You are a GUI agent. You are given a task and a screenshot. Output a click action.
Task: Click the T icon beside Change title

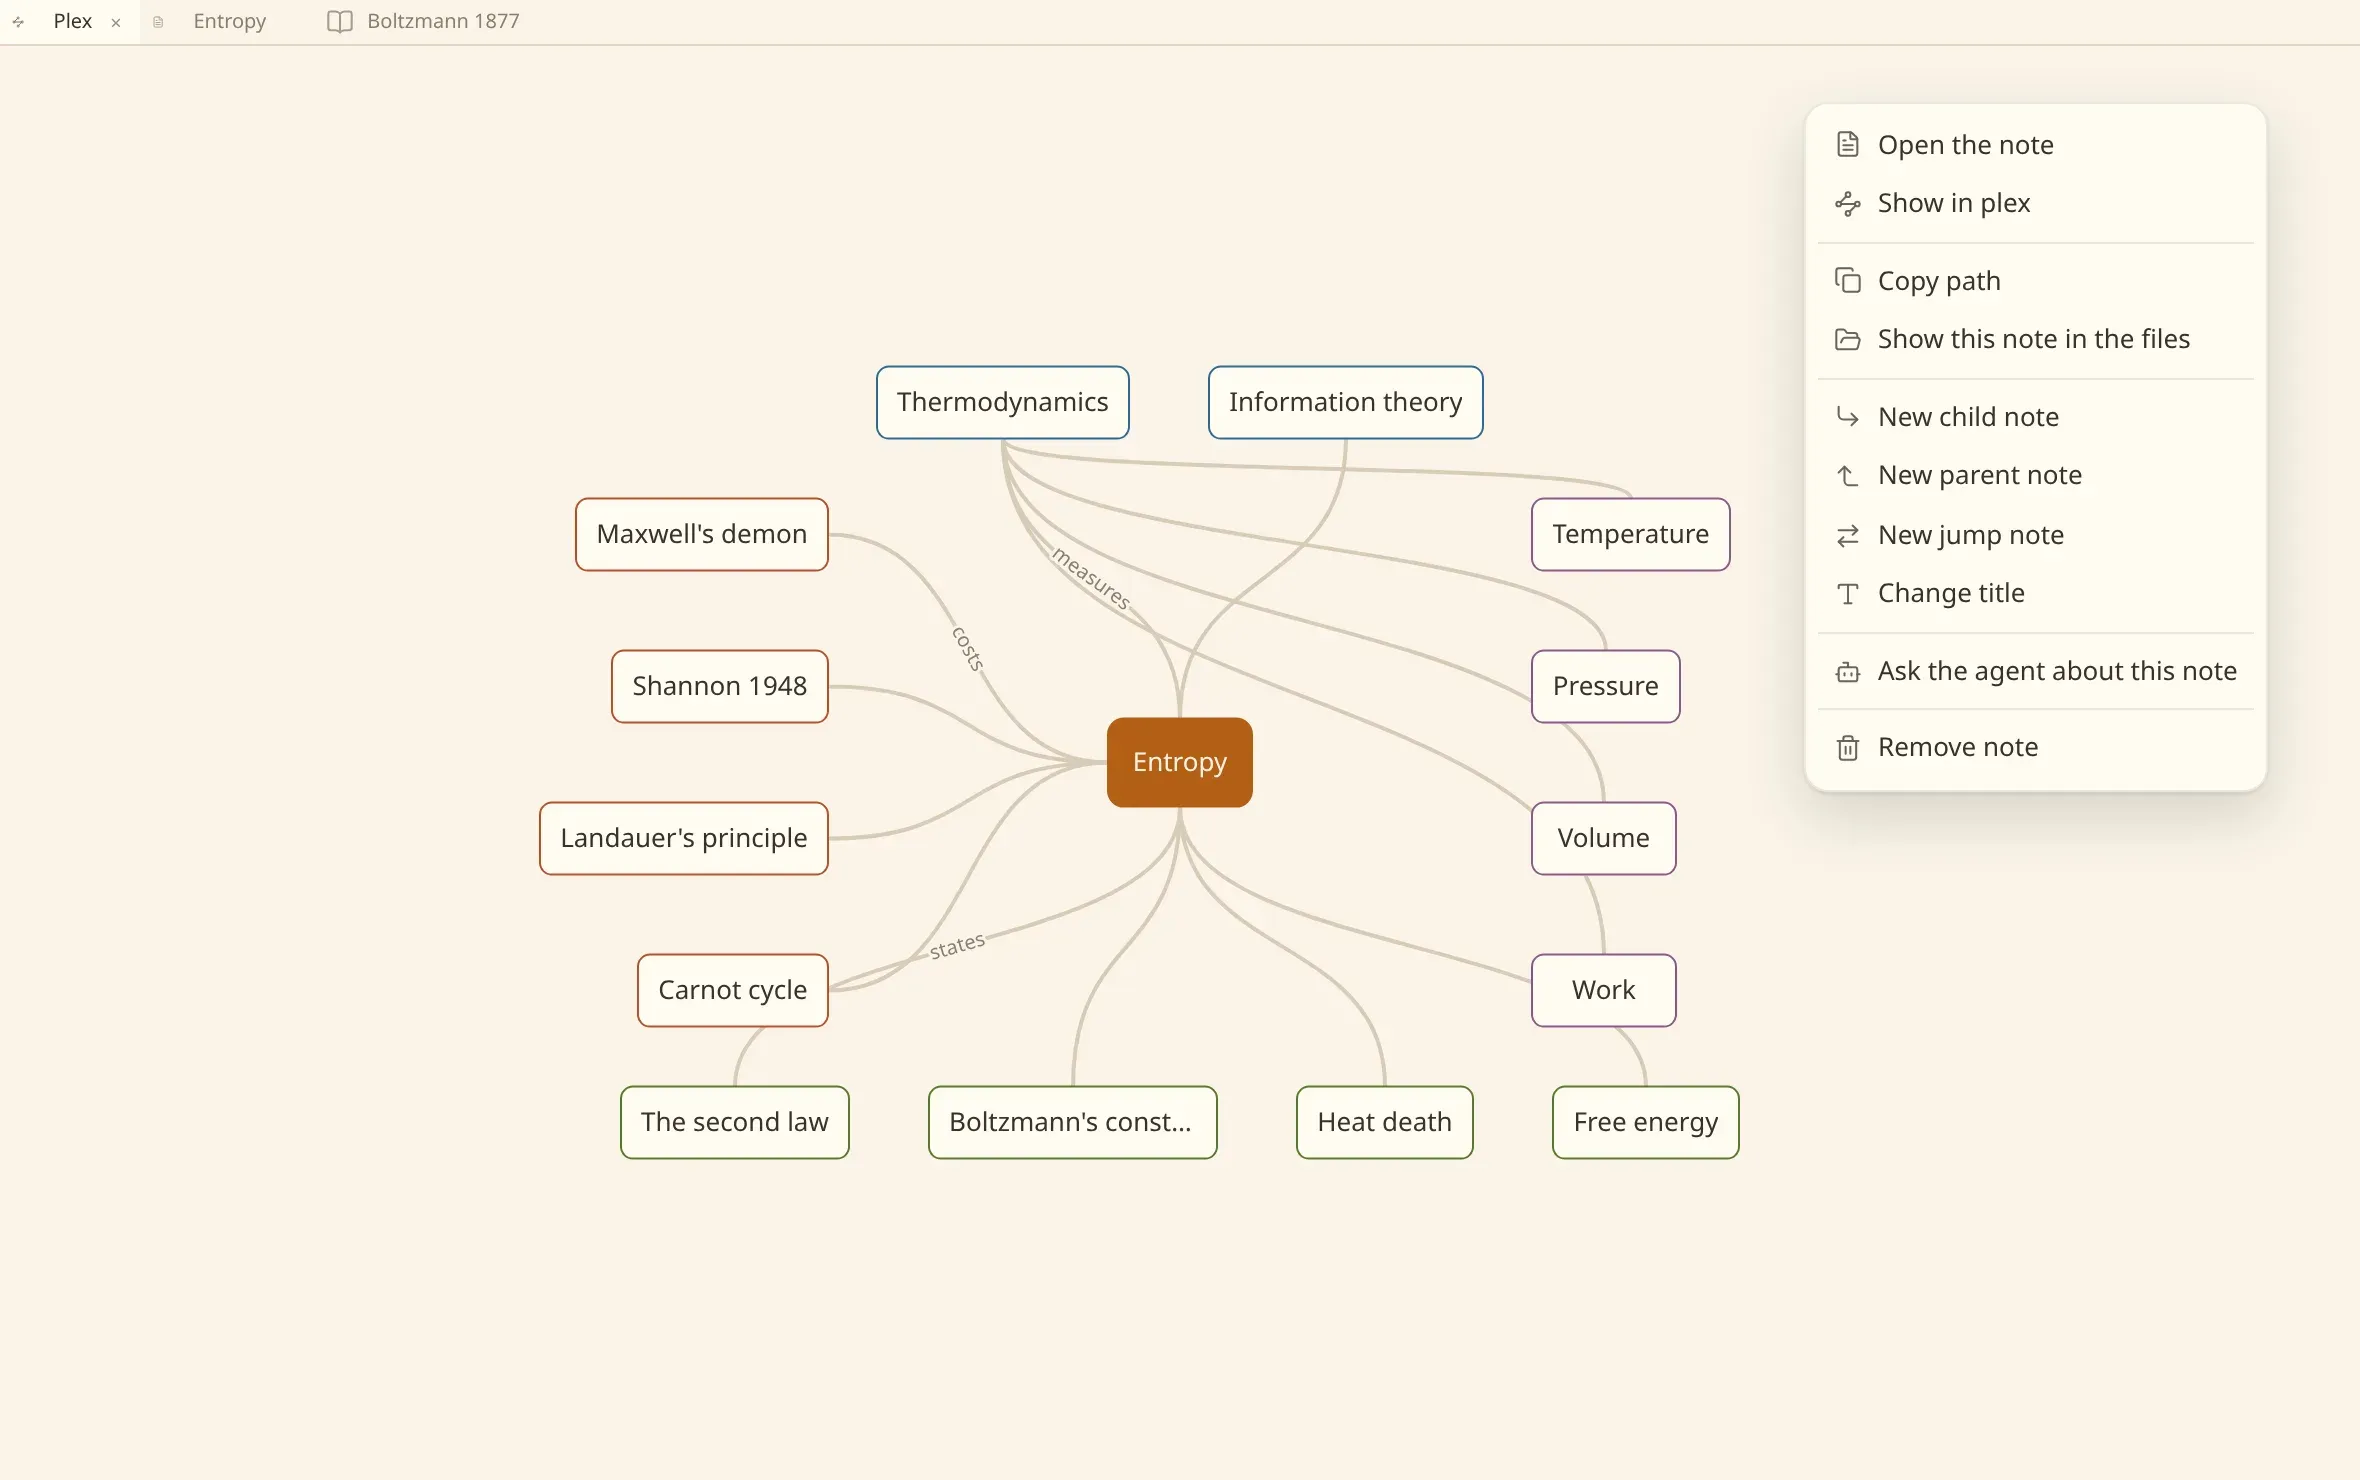1847,593
